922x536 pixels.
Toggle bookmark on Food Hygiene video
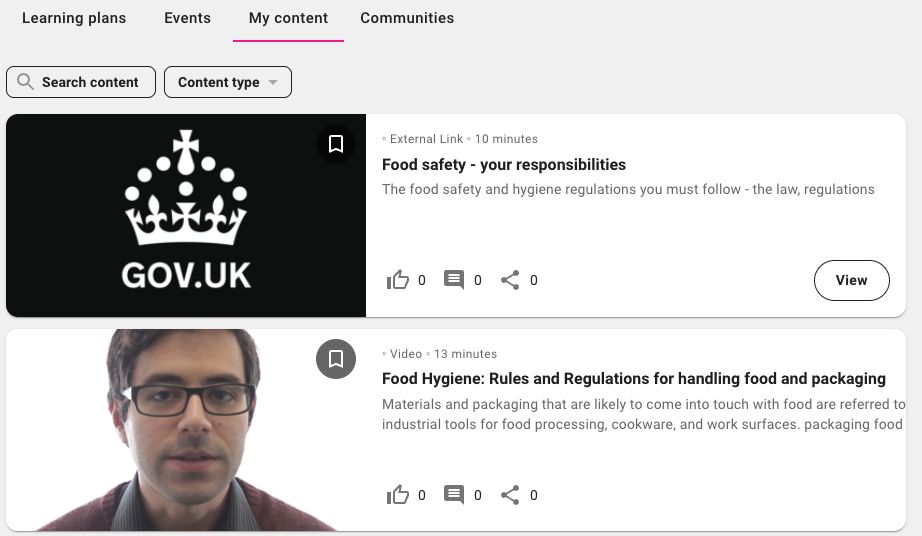336,359
